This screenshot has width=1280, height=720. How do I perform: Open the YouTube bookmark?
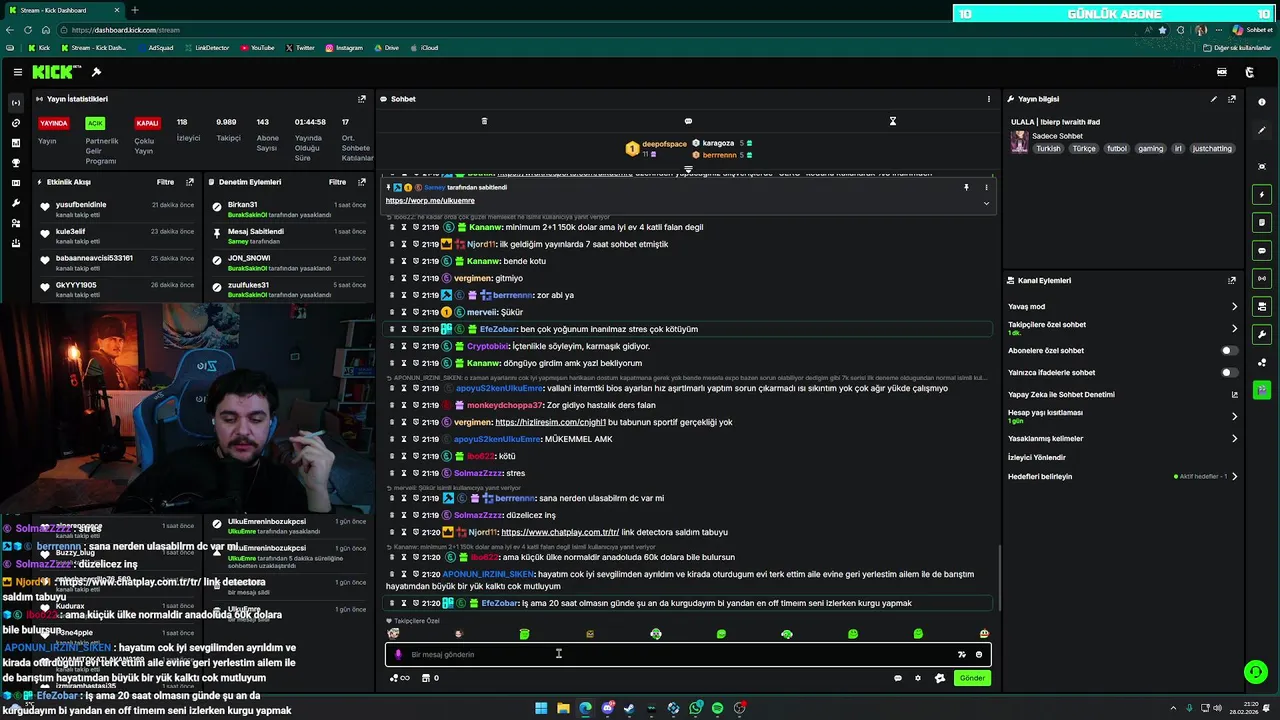coord(257,48)
